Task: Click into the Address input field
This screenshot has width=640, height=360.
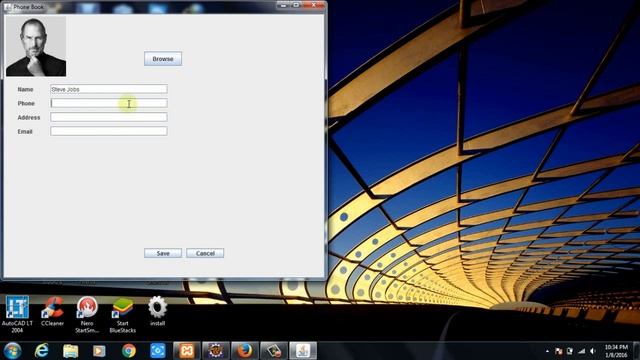Action: pos(109,117)
